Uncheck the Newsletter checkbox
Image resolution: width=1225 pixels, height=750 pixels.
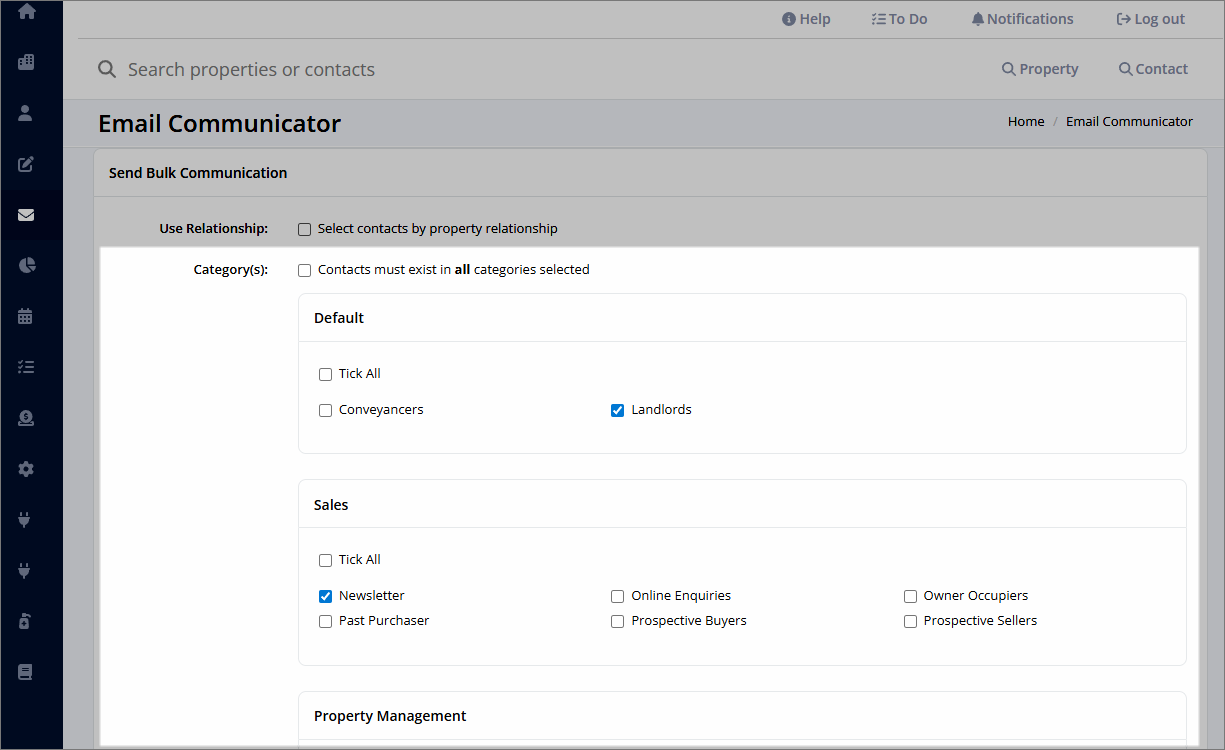point(325,596)
